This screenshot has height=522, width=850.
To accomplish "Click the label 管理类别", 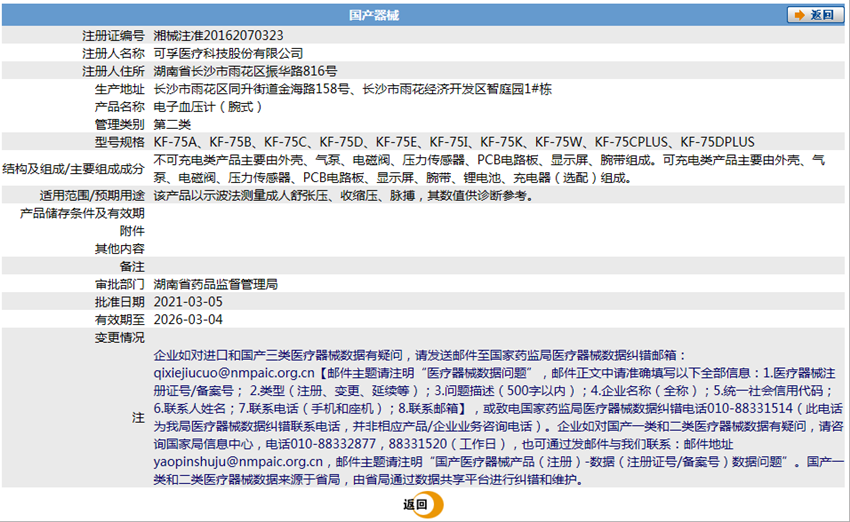I will tap(120, 124).
